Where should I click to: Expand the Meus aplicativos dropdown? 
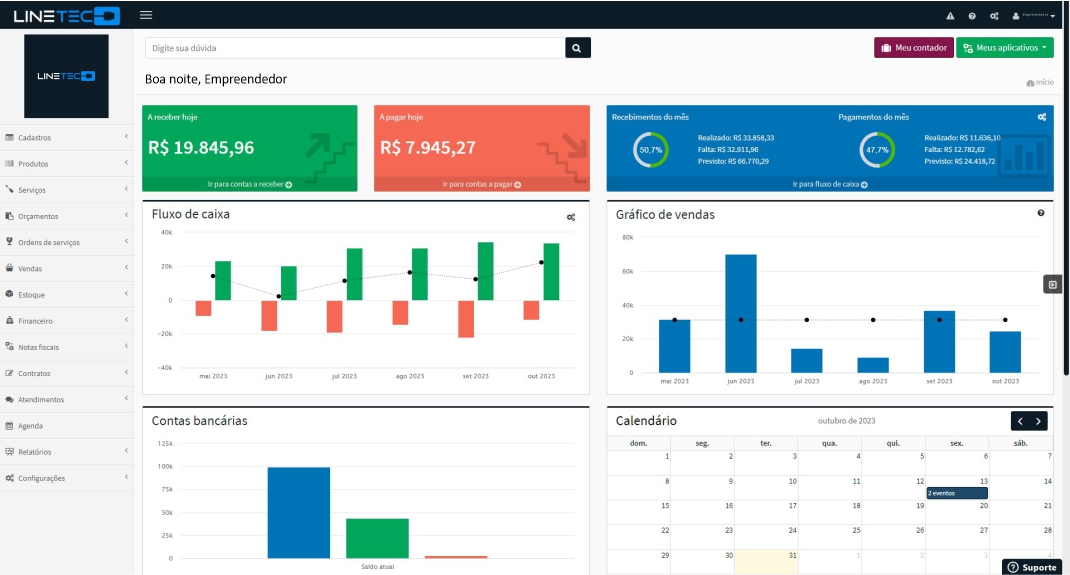[x=1004, y=48]
